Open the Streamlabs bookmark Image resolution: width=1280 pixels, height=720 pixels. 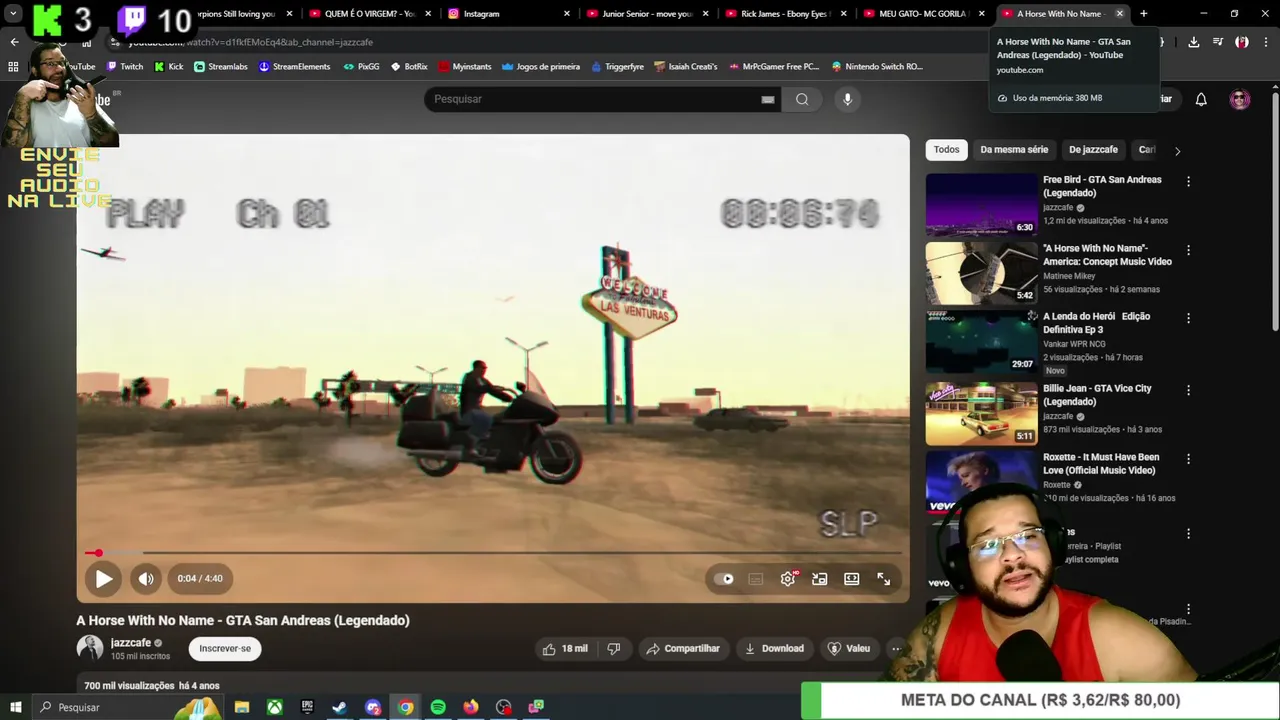[221, 67]
